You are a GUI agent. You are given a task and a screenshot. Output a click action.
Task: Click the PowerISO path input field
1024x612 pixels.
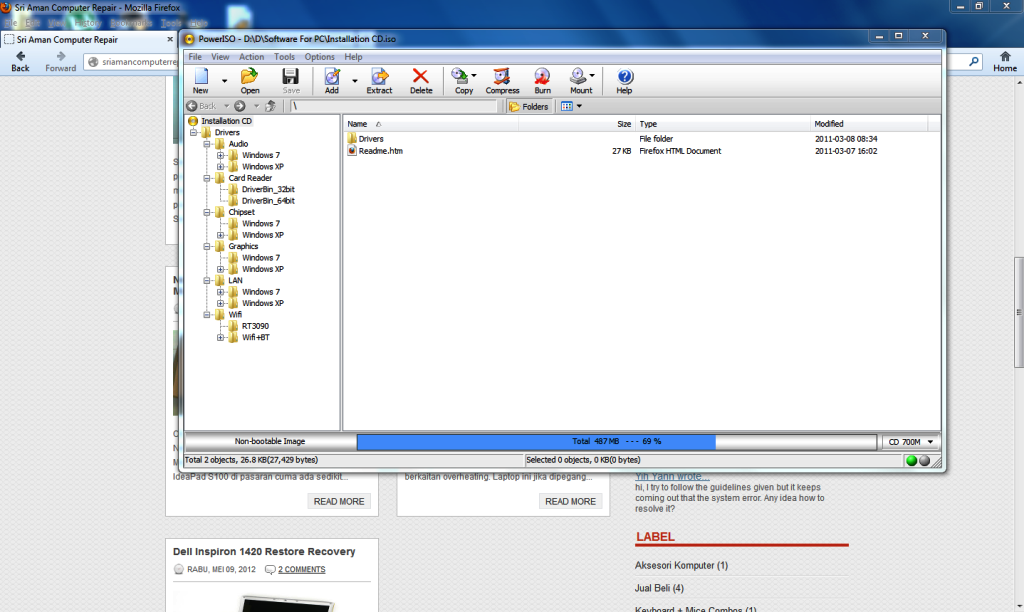[x=393, y=106]
